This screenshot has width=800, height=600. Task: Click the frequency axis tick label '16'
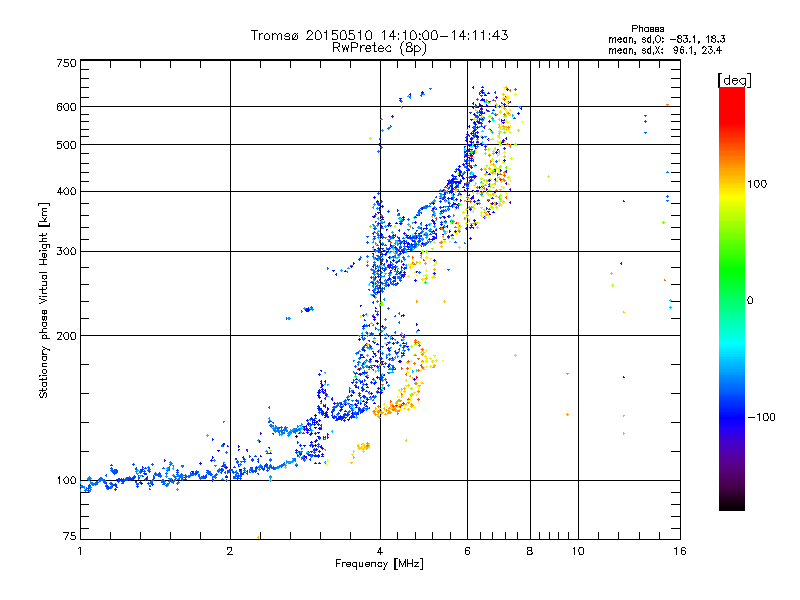point(680,551)
